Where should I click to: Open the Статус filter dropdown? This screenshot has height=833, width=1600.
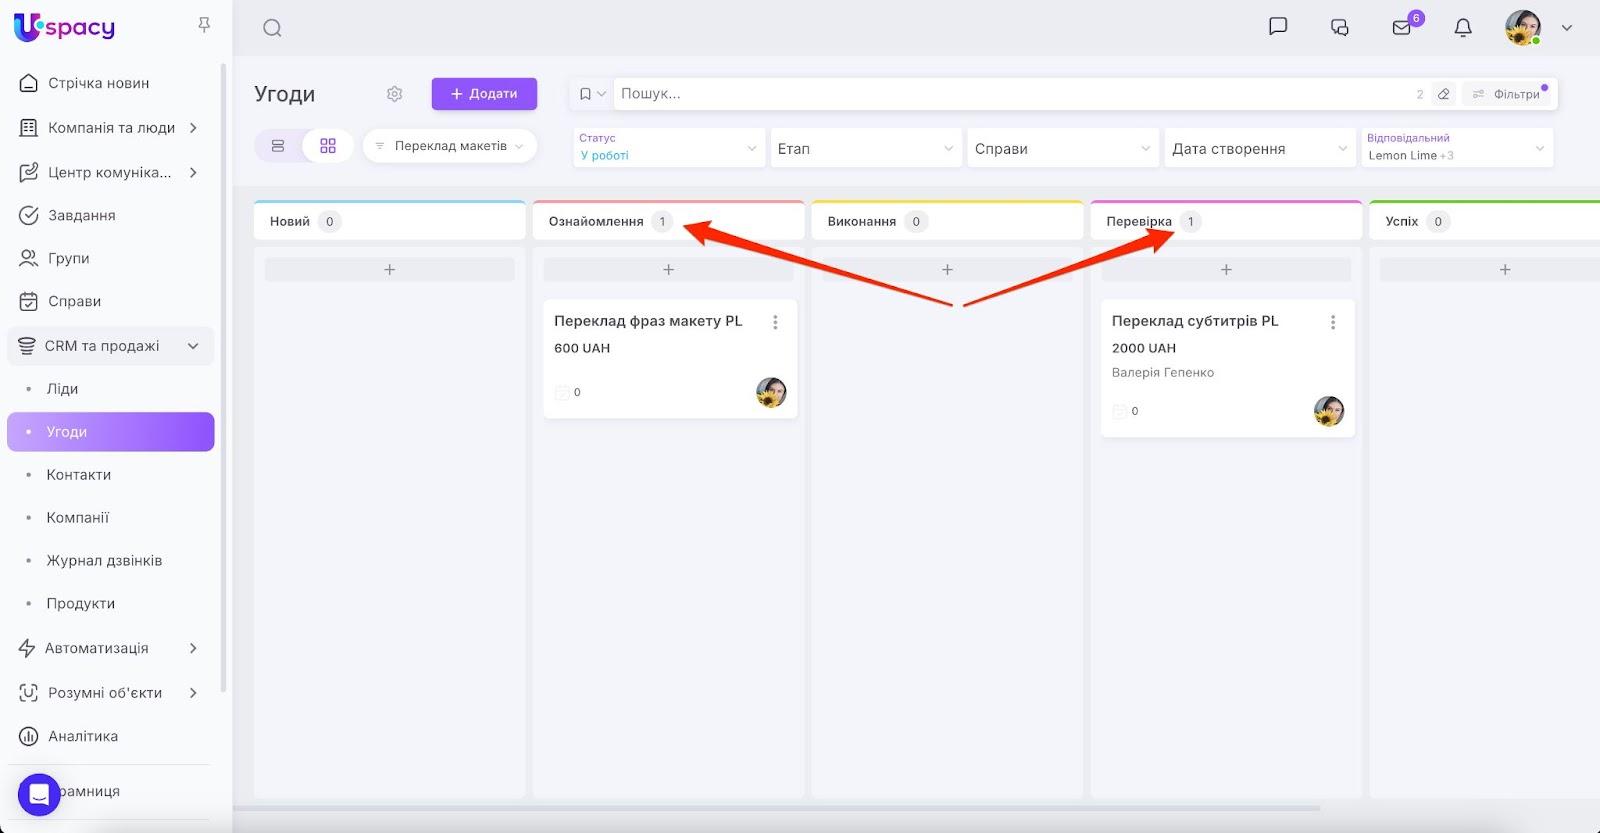coord(669,148)
